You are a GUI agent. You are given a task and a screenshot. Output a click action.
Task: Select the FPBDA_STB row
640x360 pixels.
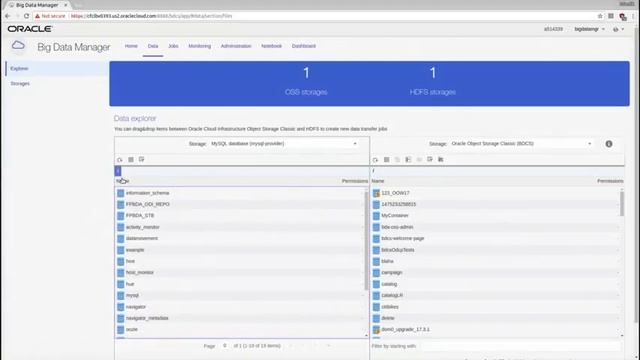click(240, 216)
